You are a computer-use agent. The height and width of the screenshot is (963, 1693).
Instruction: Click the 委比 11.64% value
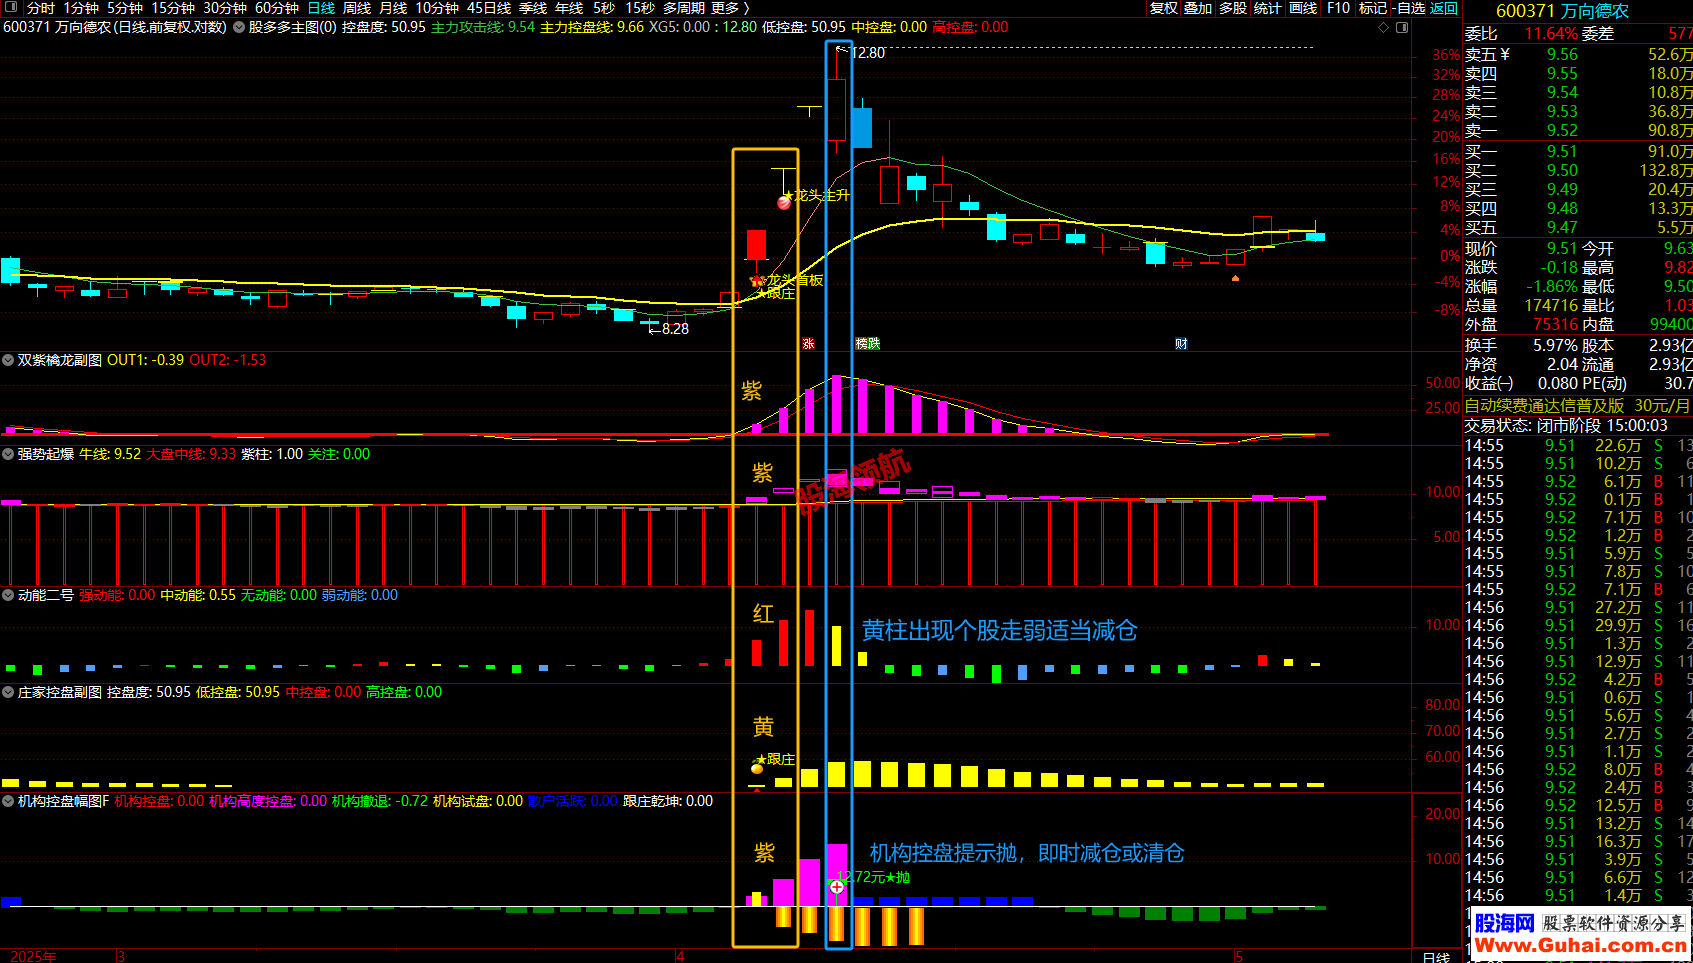tap(1551, 34)
